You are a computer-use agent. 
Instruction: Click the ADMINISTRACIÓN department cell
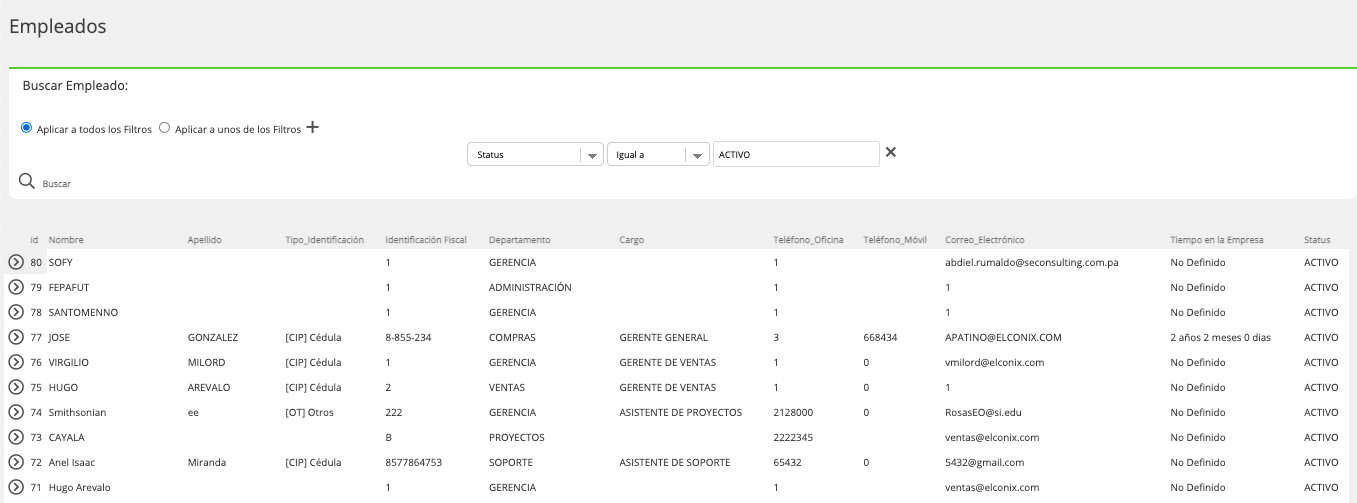pyautogui.click(x=530, y=287)
